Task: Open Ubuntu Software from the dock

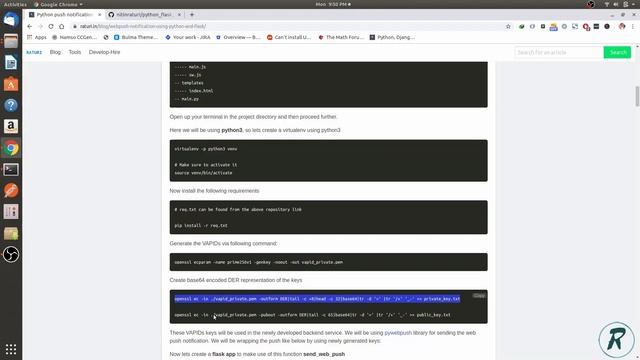Action: 11,84
